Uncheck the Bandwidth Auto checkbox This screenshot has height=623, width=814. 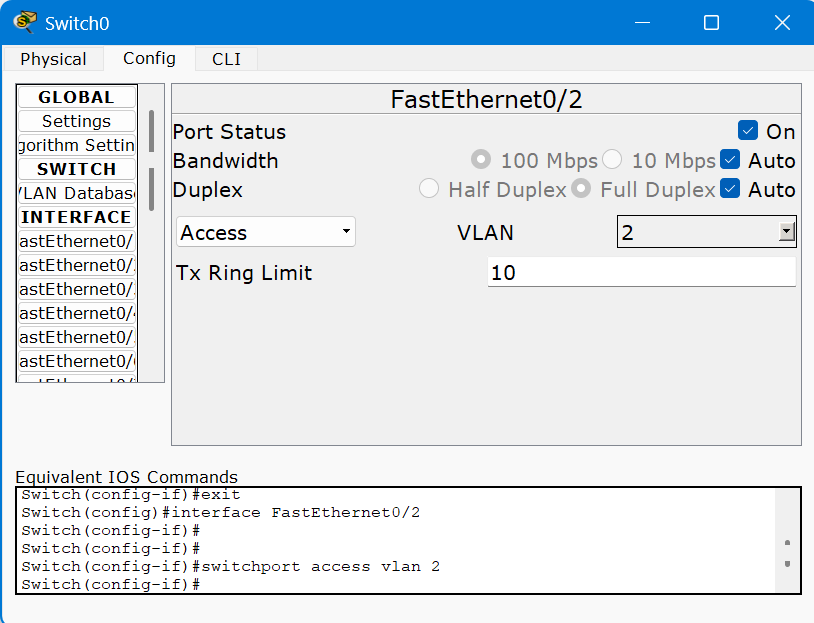(x=730, y=160)
